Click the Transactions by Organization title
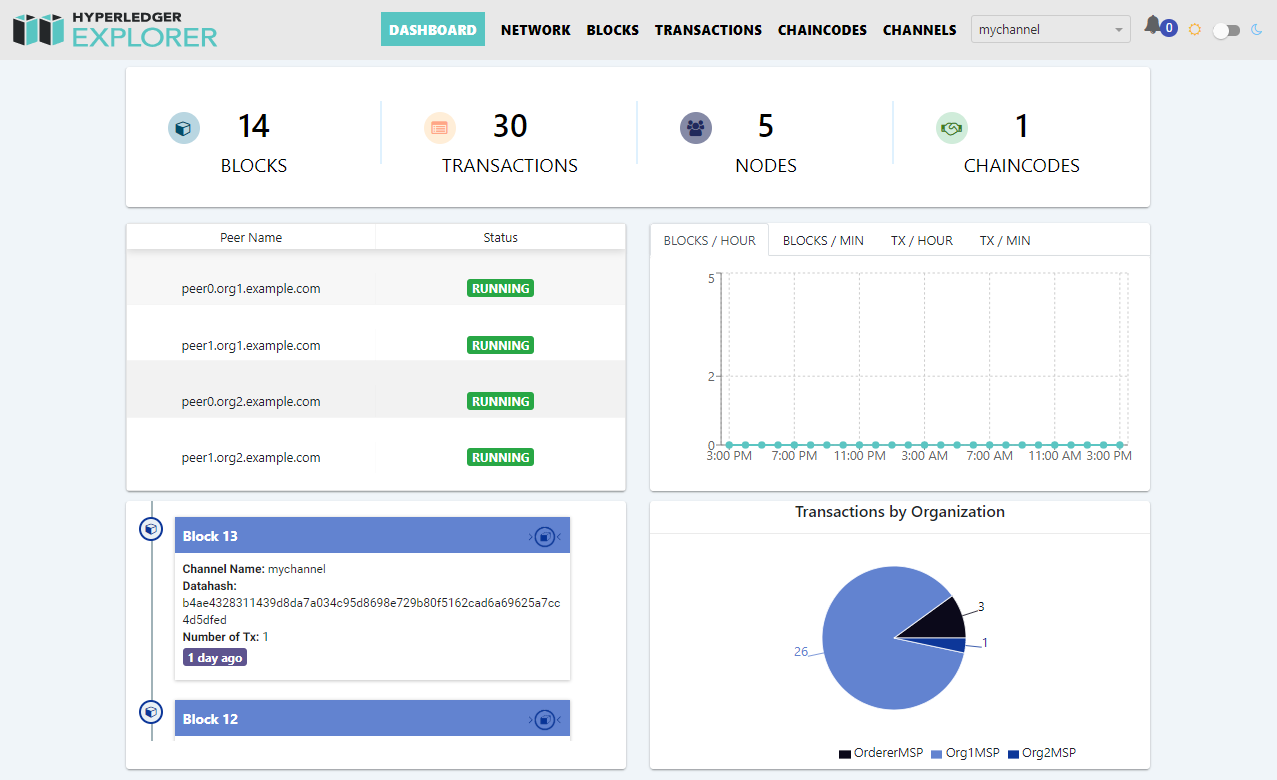The width and height of the screenshot is (1277, 780). point(900,512)
